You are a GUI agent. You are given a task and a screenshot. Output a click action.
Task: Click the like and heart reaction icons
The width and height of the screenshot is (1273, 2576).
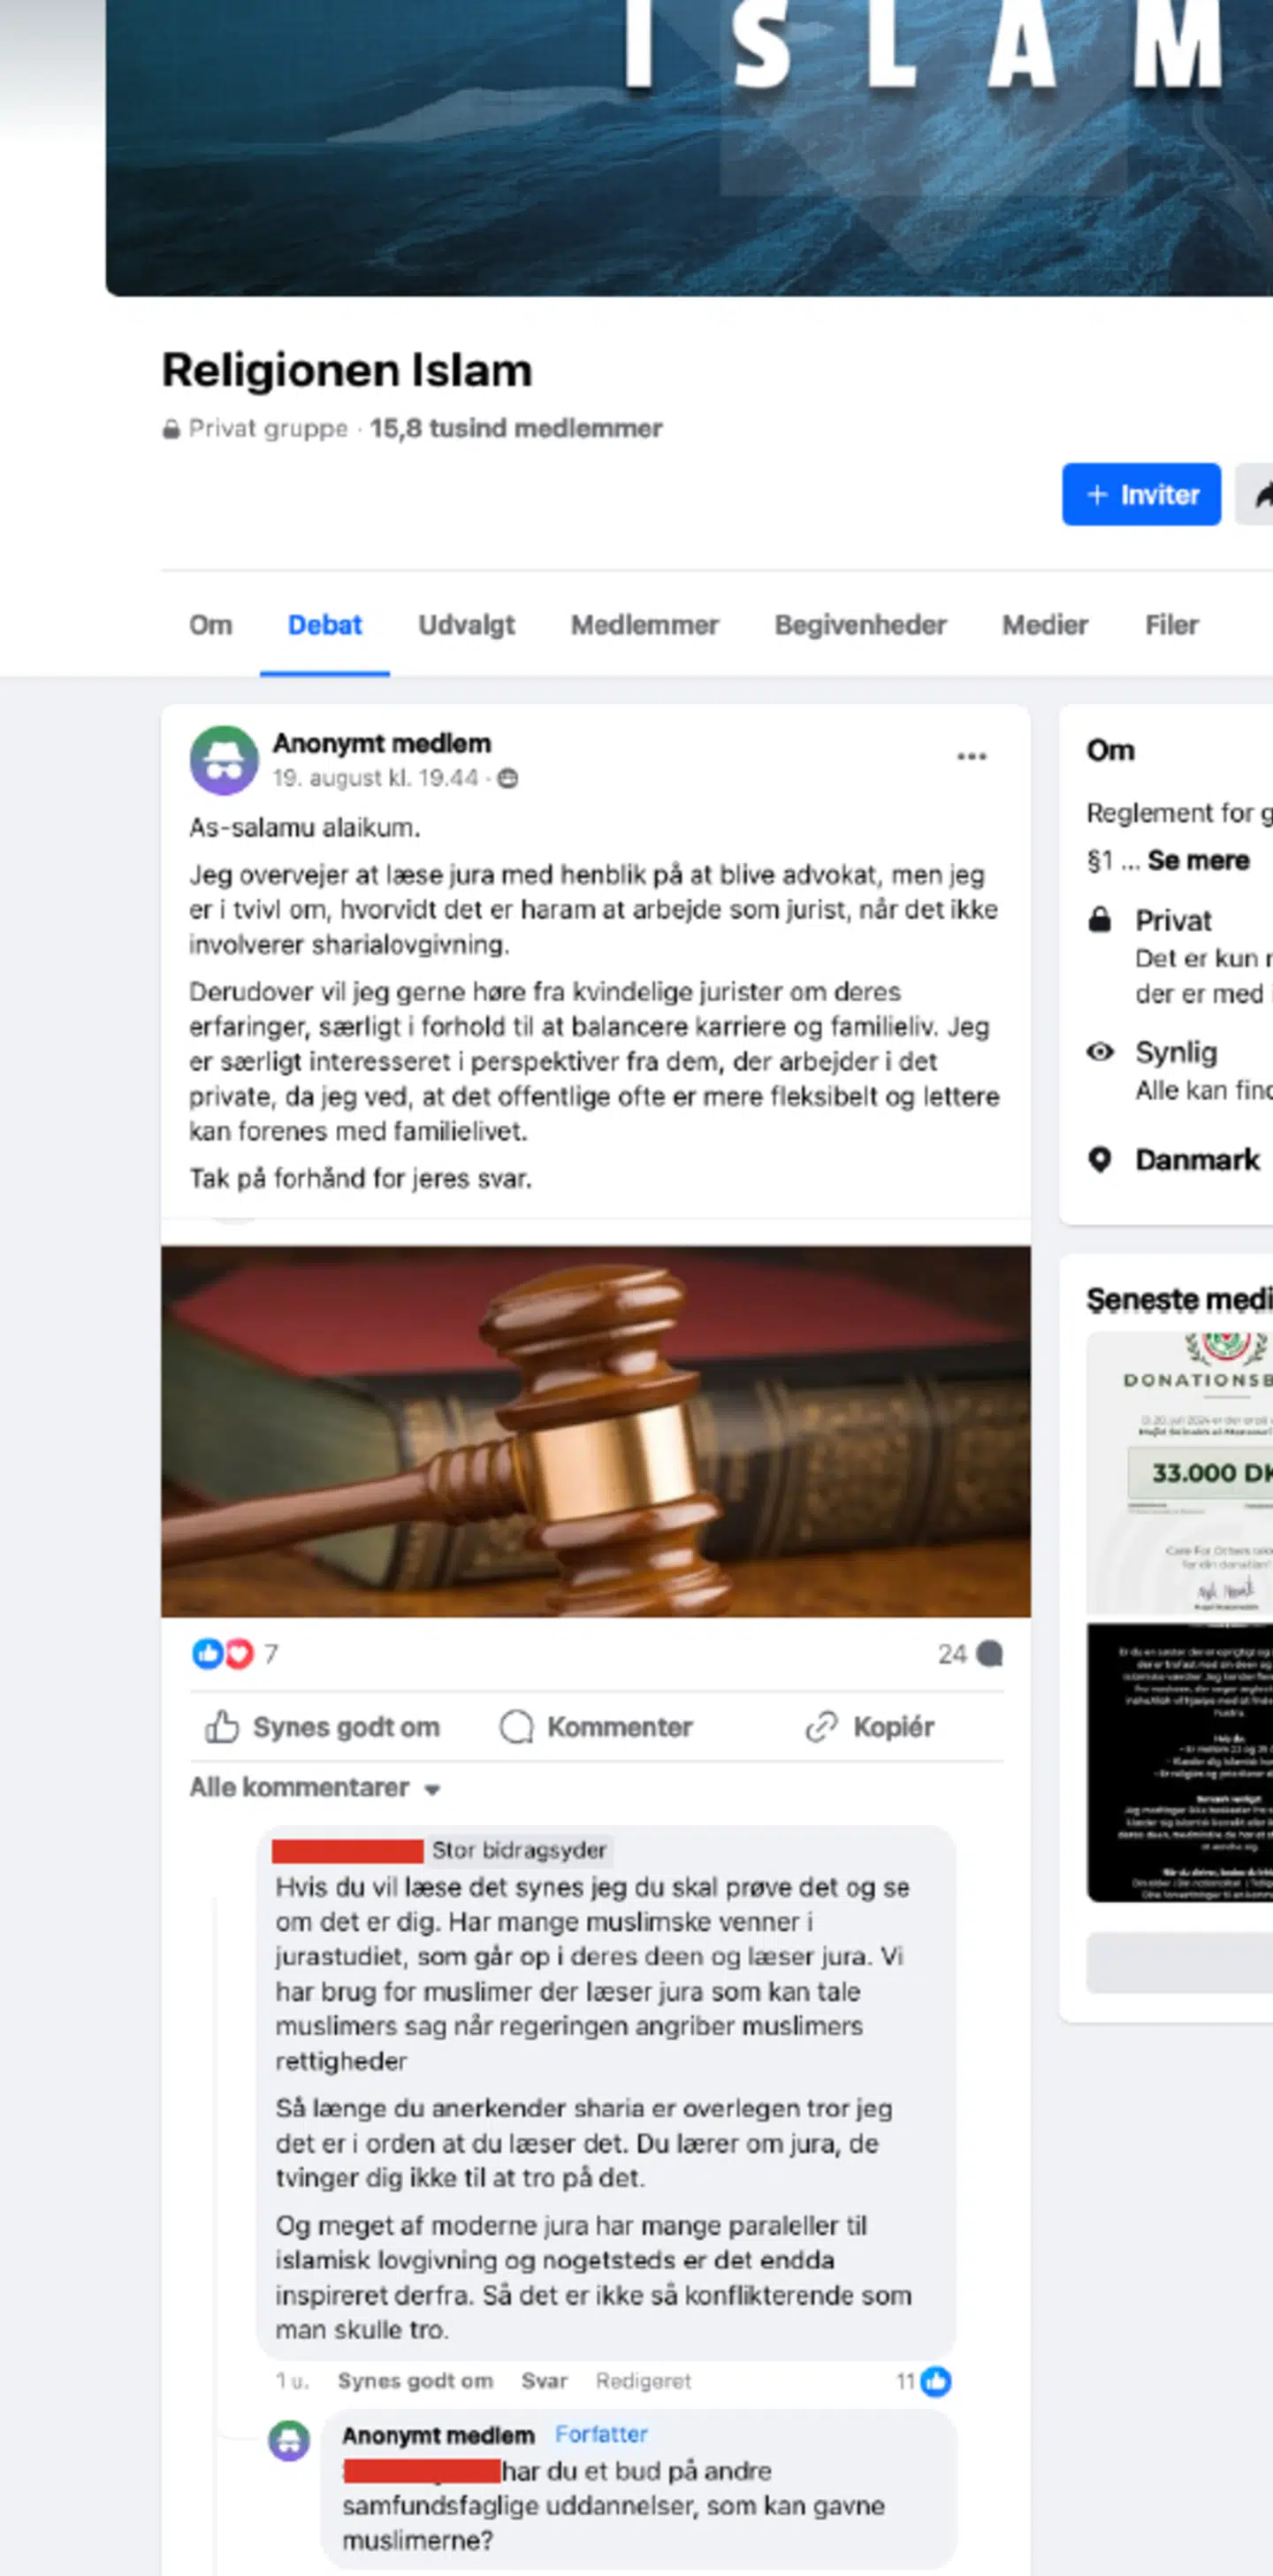223,1653
